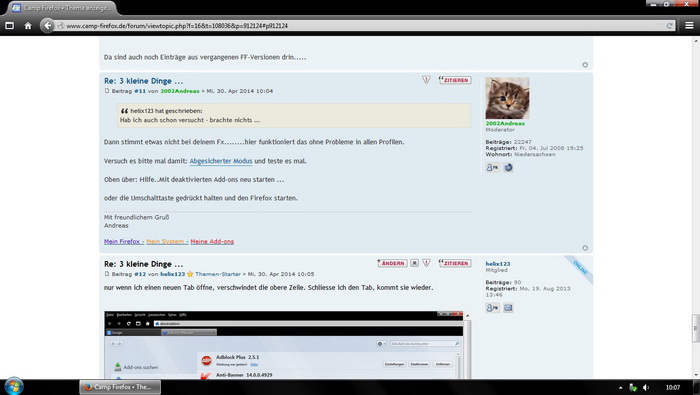Go to the browser home page icon
Image resolution: width=700 pixels, height=395 pixels.
28,26
